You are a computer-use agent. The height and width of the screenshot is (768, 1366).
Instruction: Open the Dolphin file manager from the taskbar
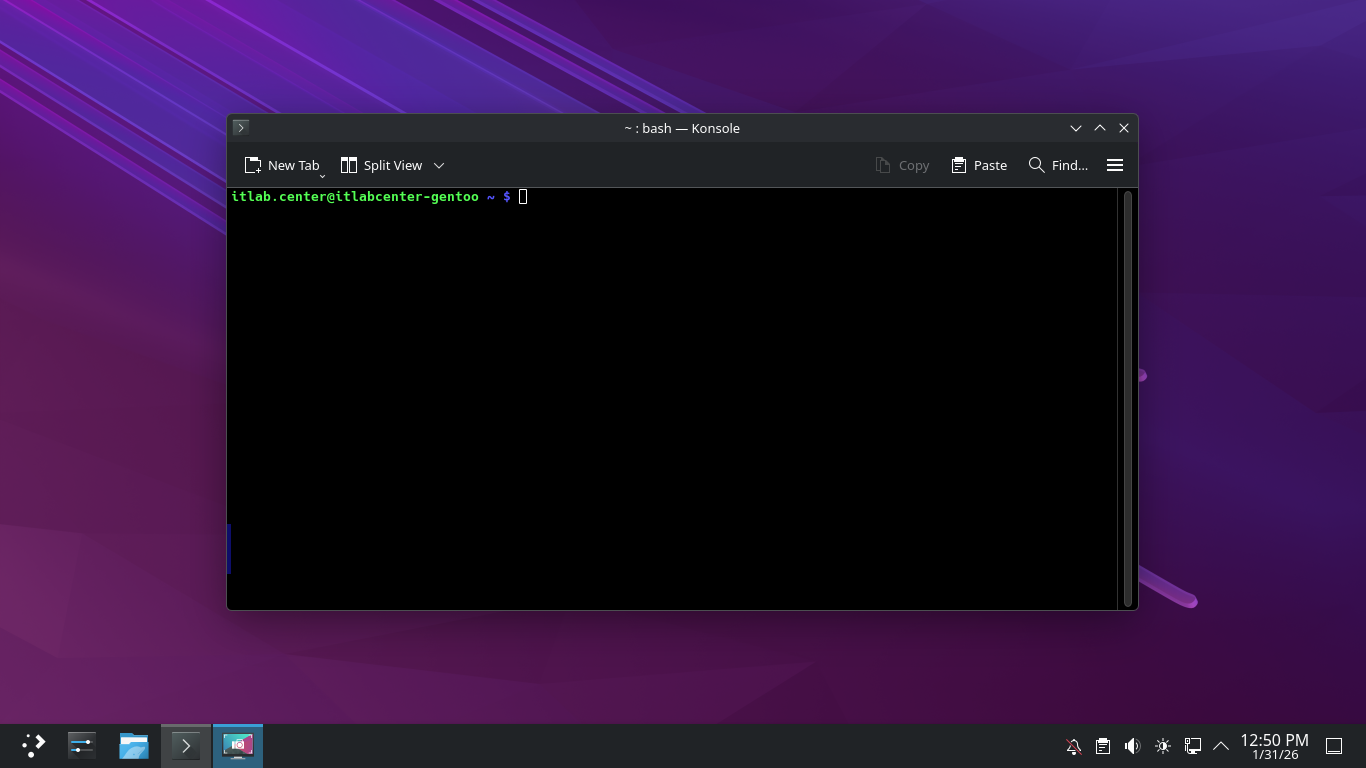point(134,745)
